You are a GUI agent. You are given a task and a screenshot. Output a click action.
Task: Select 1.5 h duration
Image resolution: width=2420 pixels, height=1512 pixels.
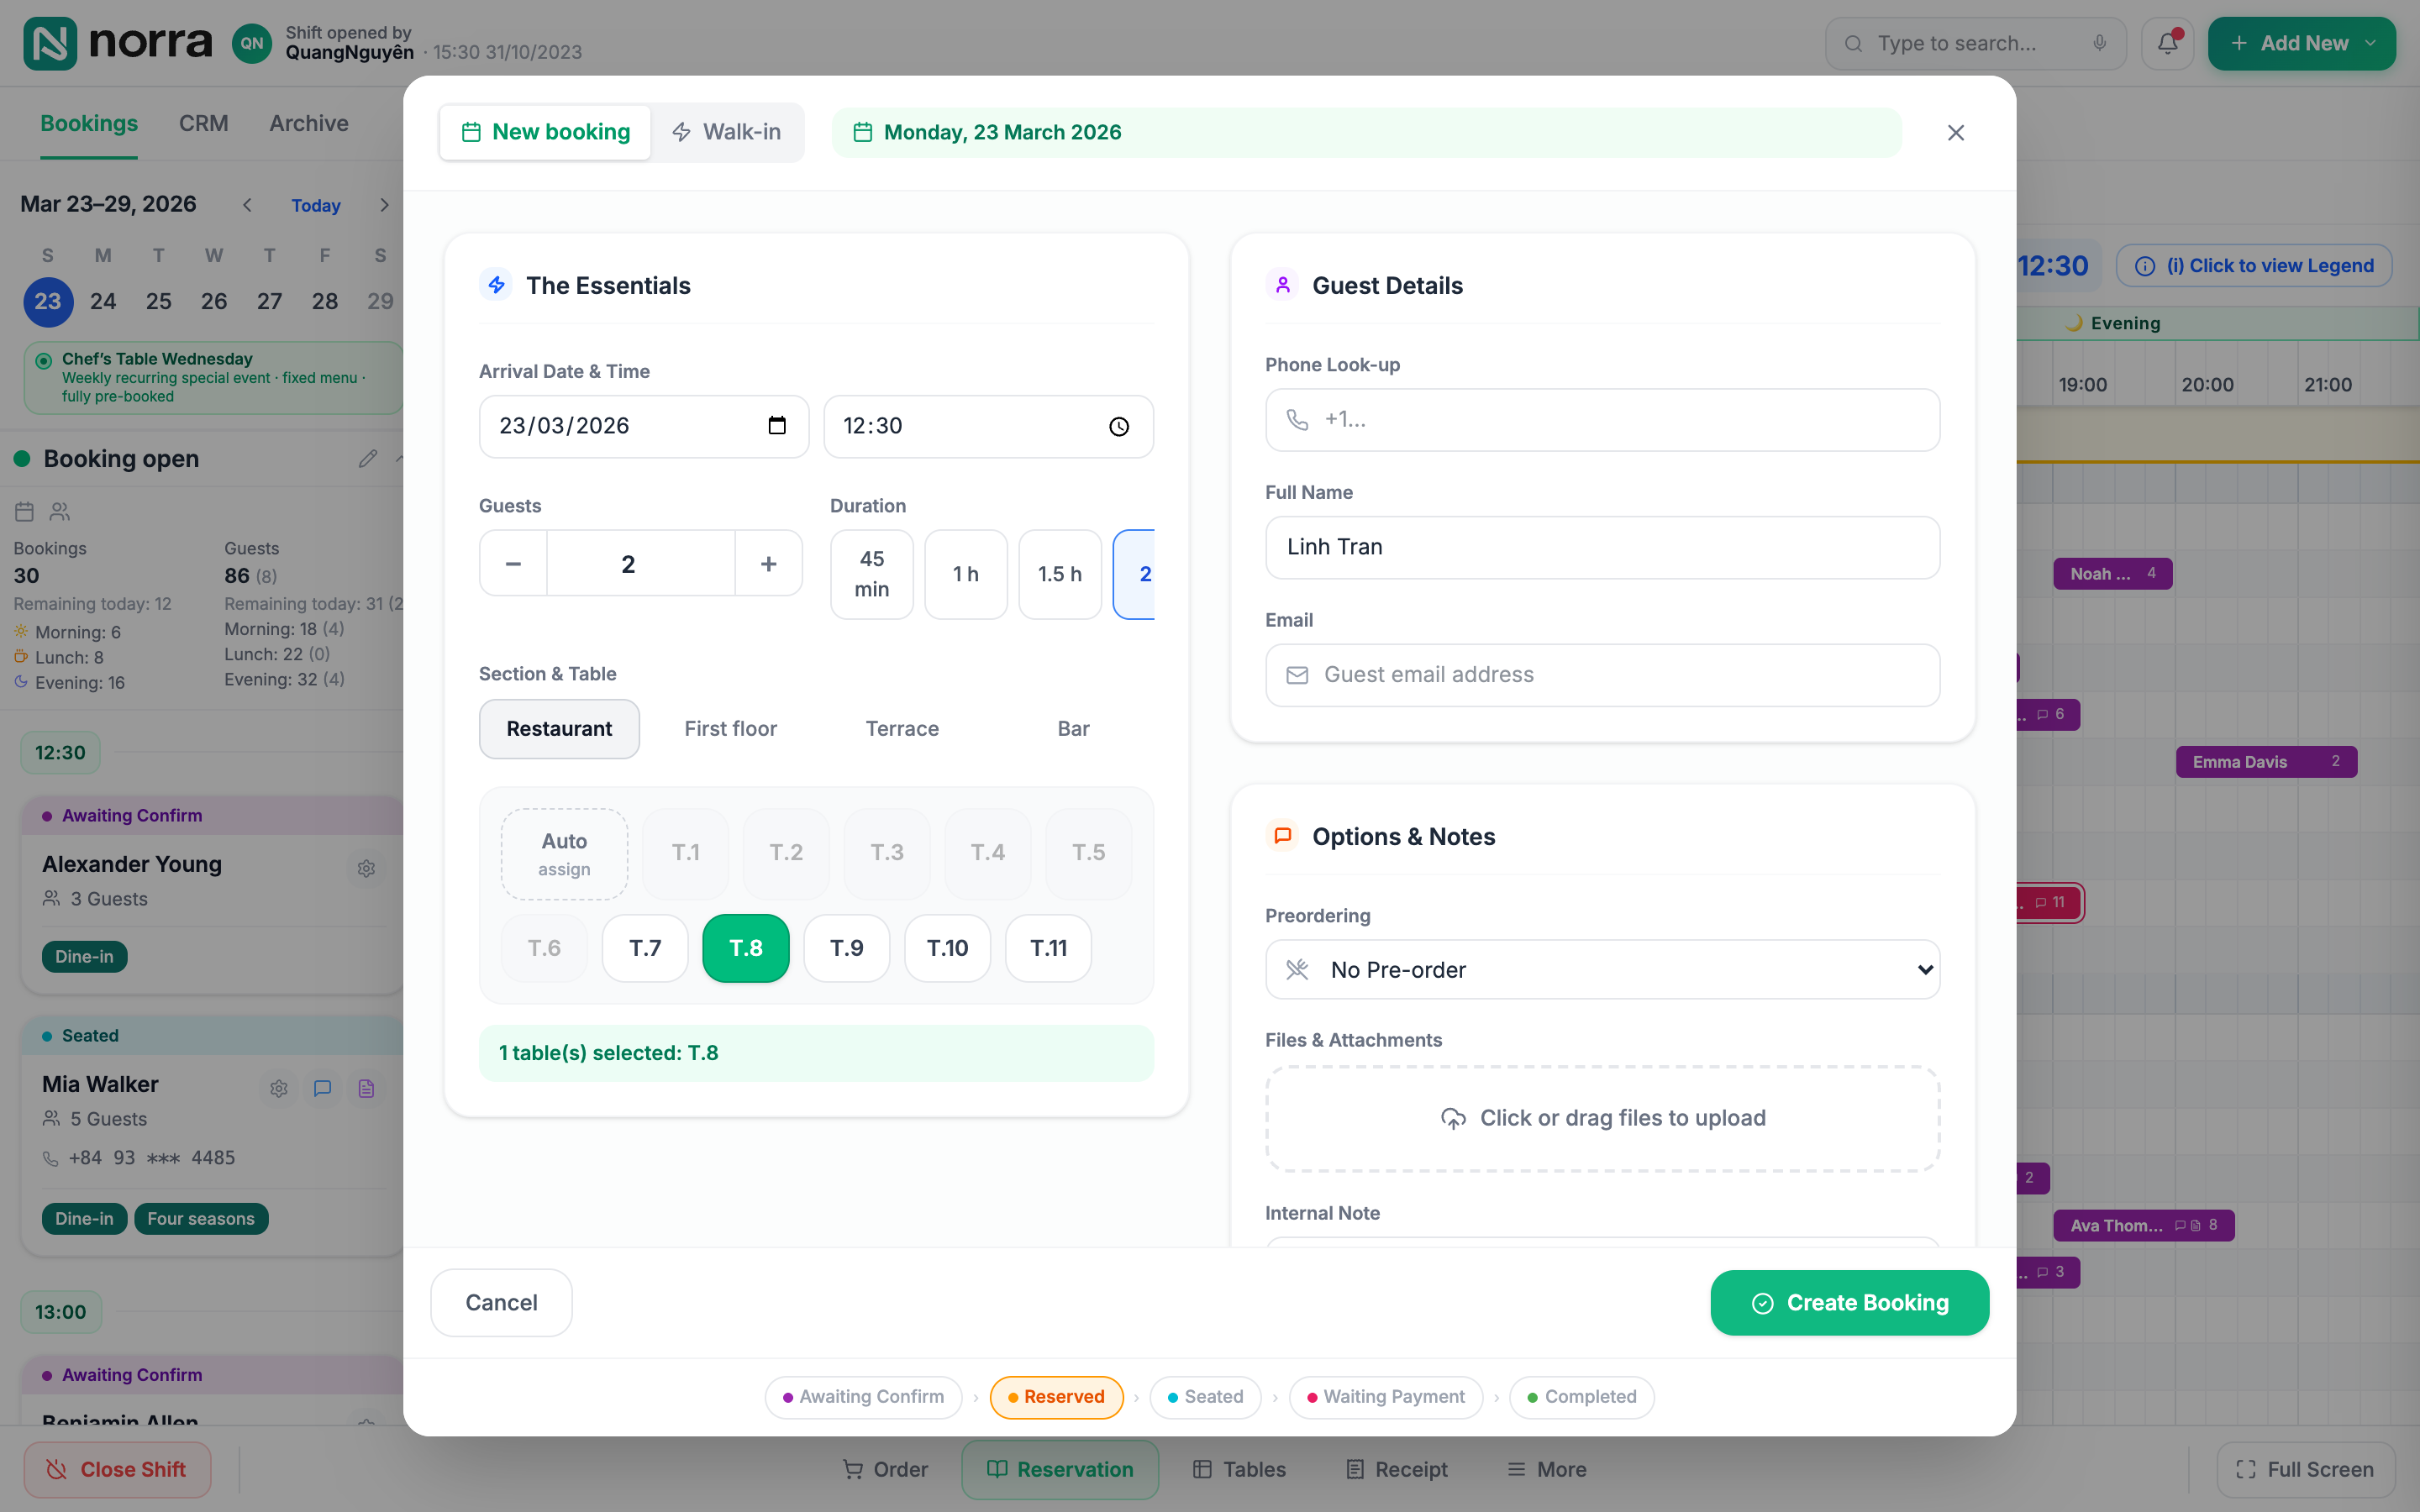tap(1059, 574)
